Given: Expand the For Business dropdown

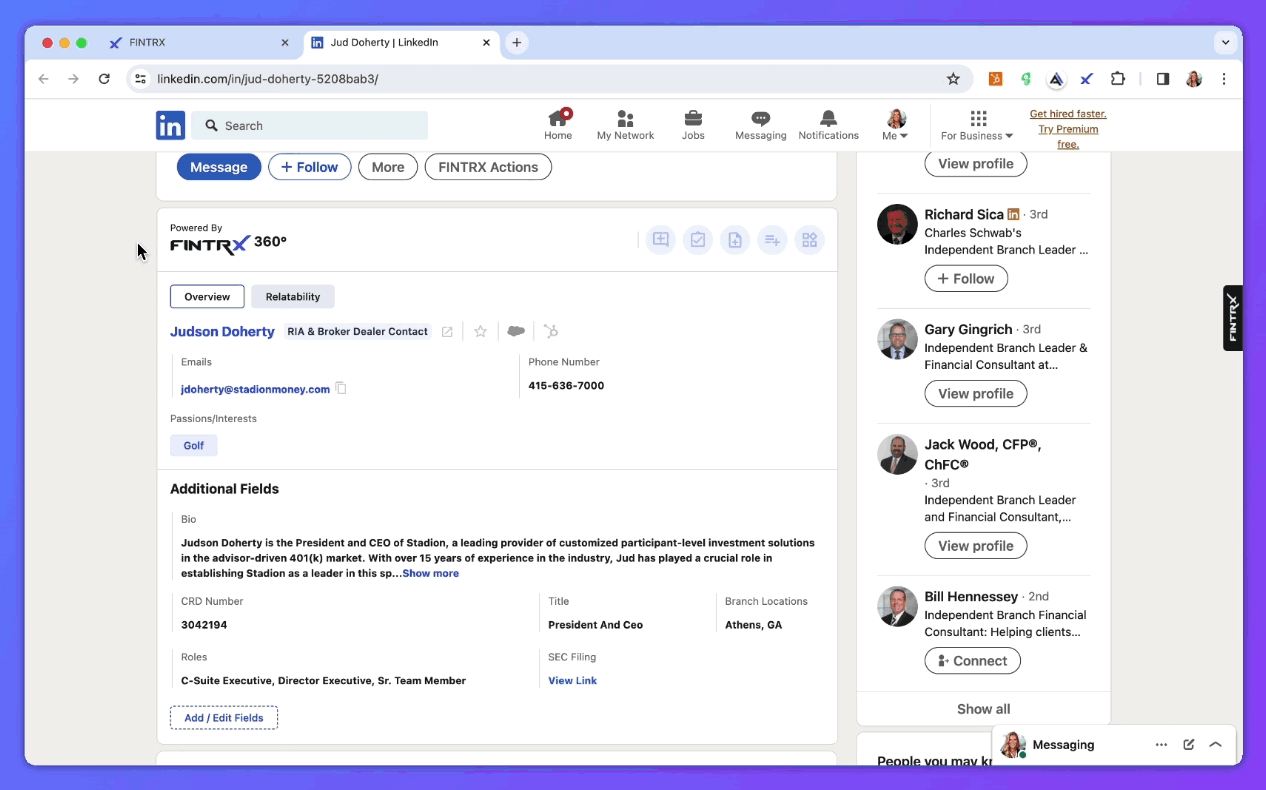Looking at the screenshot, I should point(977,125).
